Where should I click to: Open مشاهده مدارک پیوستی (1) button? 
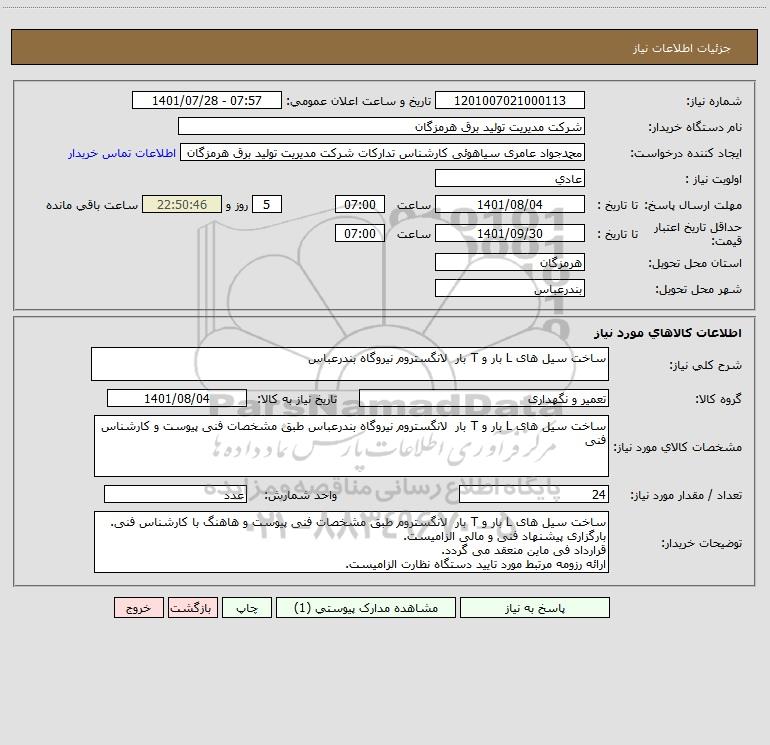366,607
